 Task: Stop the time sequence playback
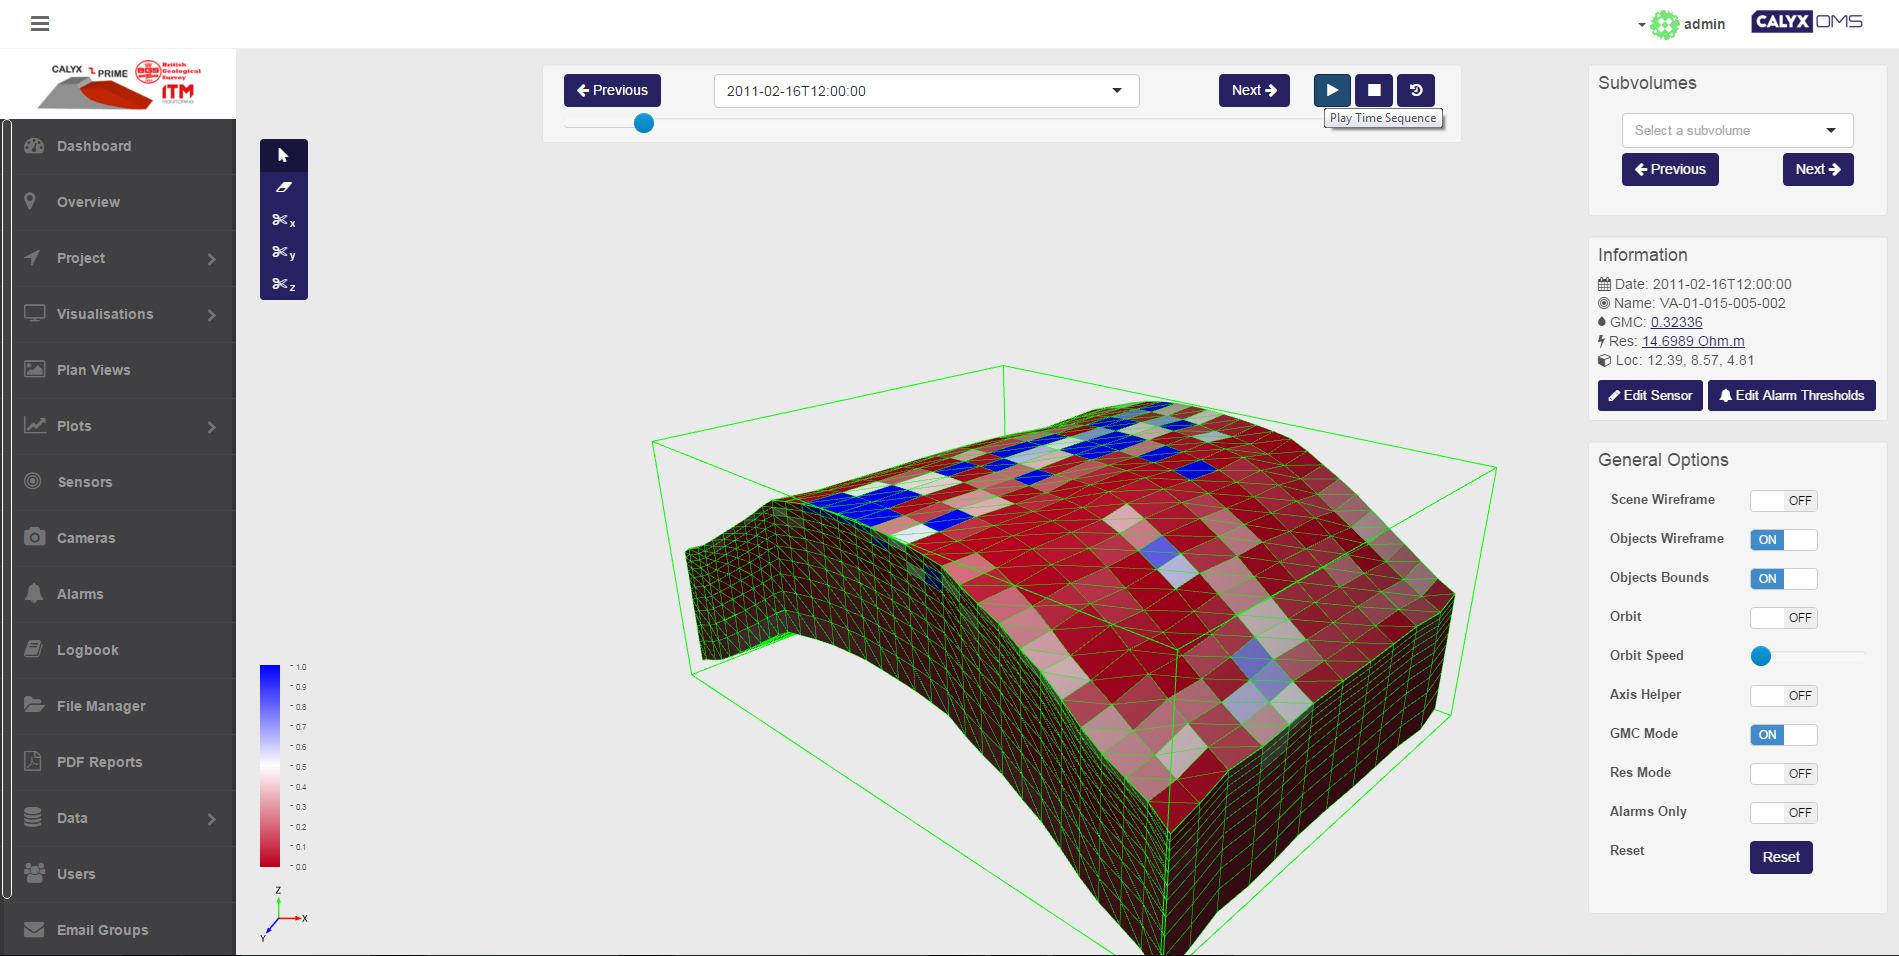pyautogui.click(x=1374, y=90)
